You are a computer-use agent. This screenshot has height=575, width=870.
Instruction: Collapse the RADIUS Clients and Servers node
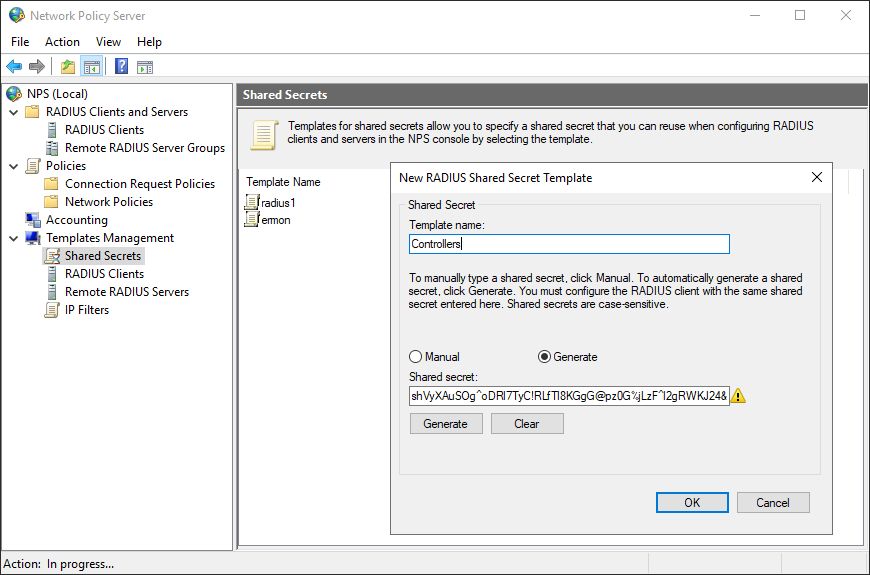[x=13, y=112]
